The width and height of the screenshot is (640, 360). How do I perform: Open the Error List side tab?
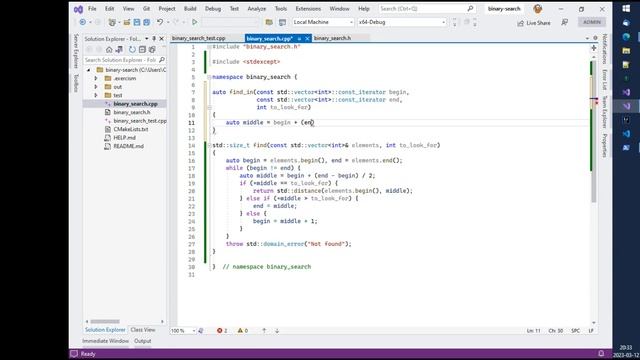604,80
